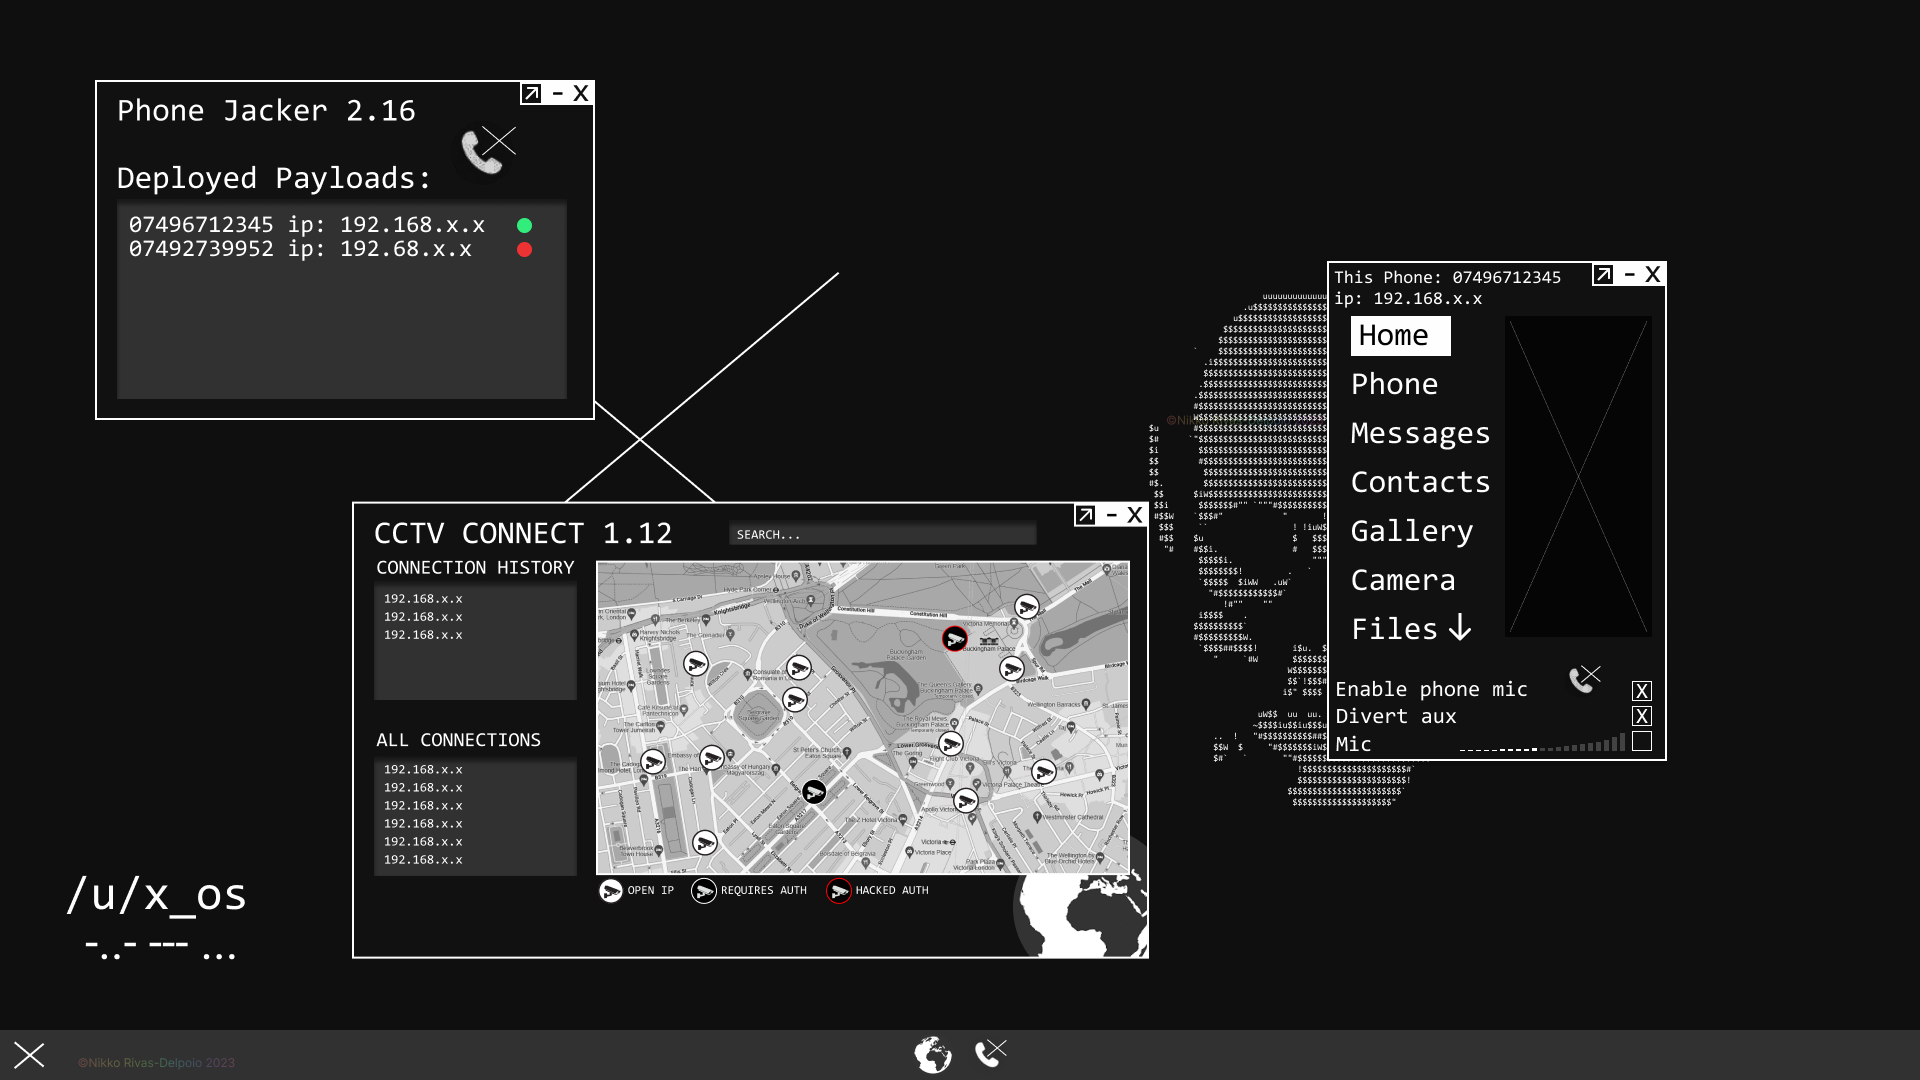
Task: Click the globe icon in the taskbar
Action: tap(932, 1055)
